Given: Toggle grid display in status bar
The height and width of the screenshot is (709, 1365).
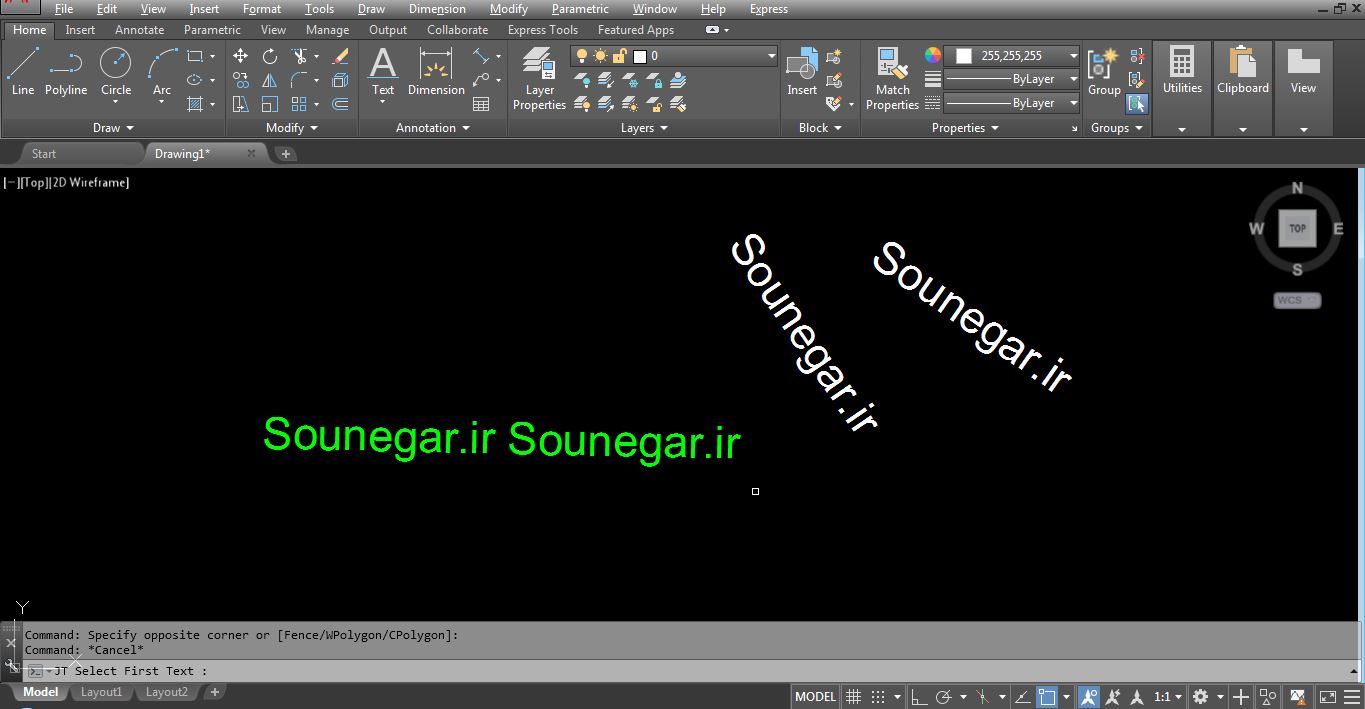Looking at the screenshot, I should coord(853,696).
